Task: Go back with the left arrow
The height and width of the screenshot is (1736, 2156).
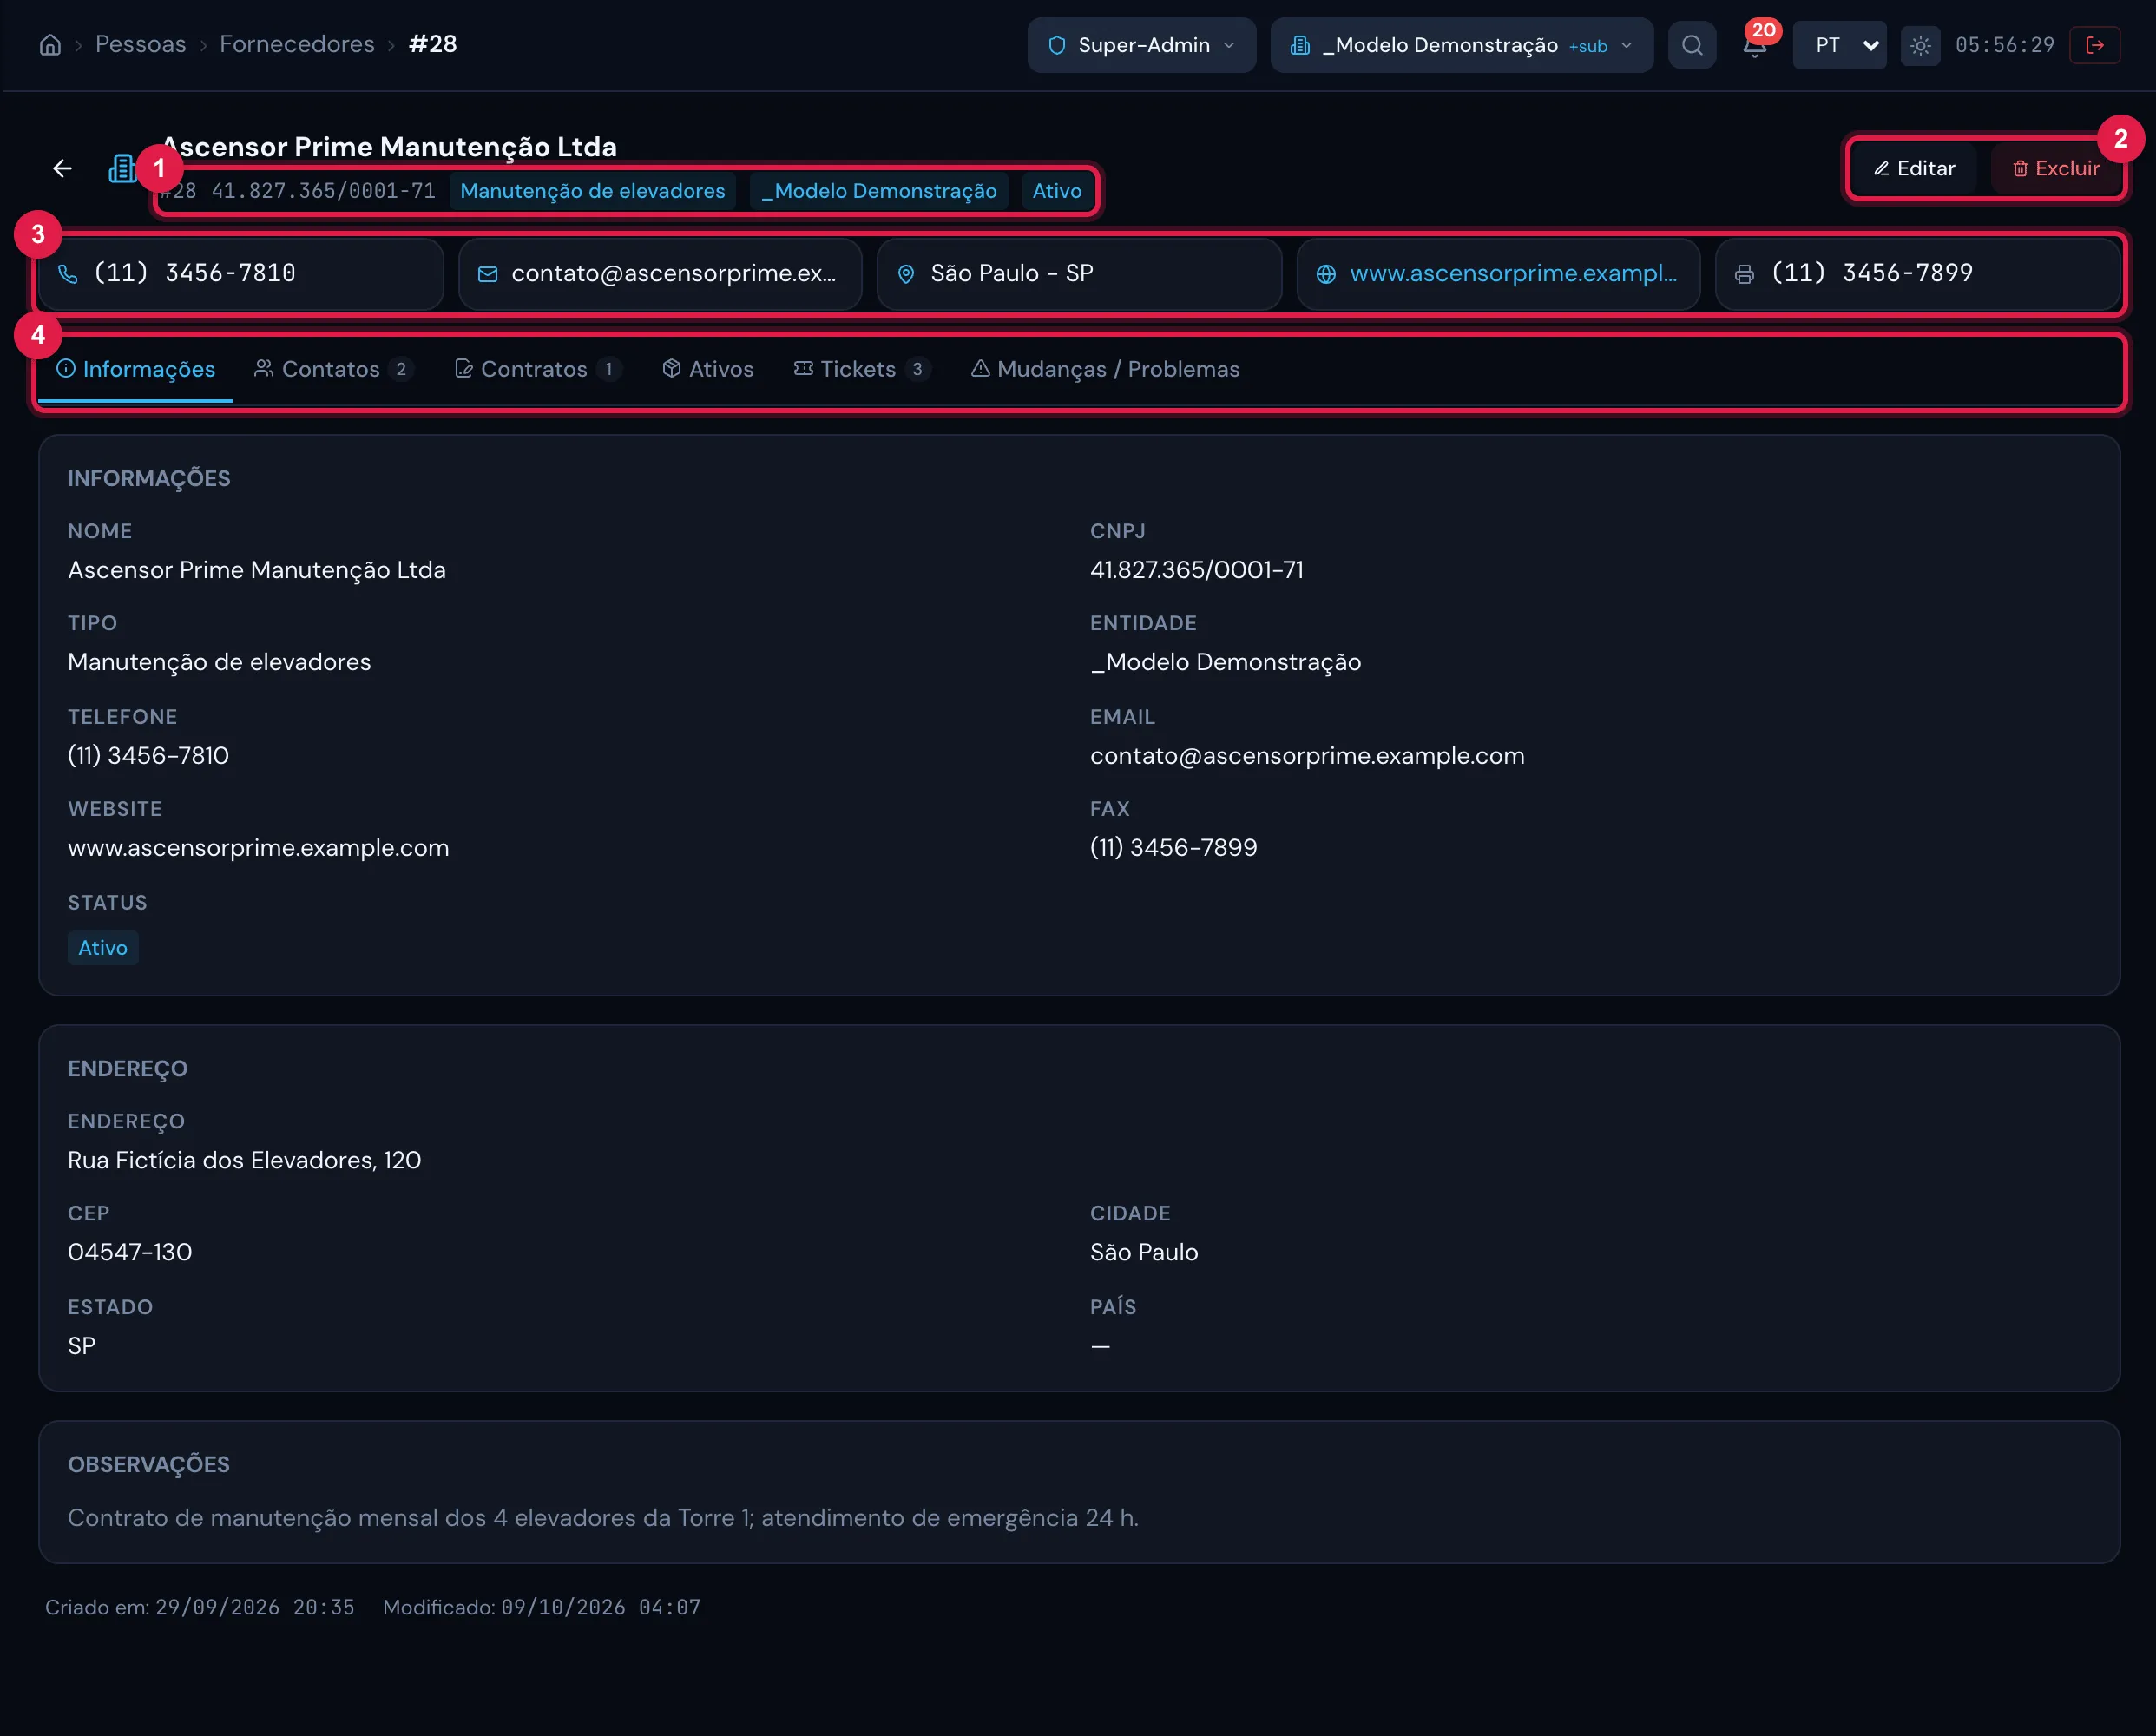Action: coord(62,168)
